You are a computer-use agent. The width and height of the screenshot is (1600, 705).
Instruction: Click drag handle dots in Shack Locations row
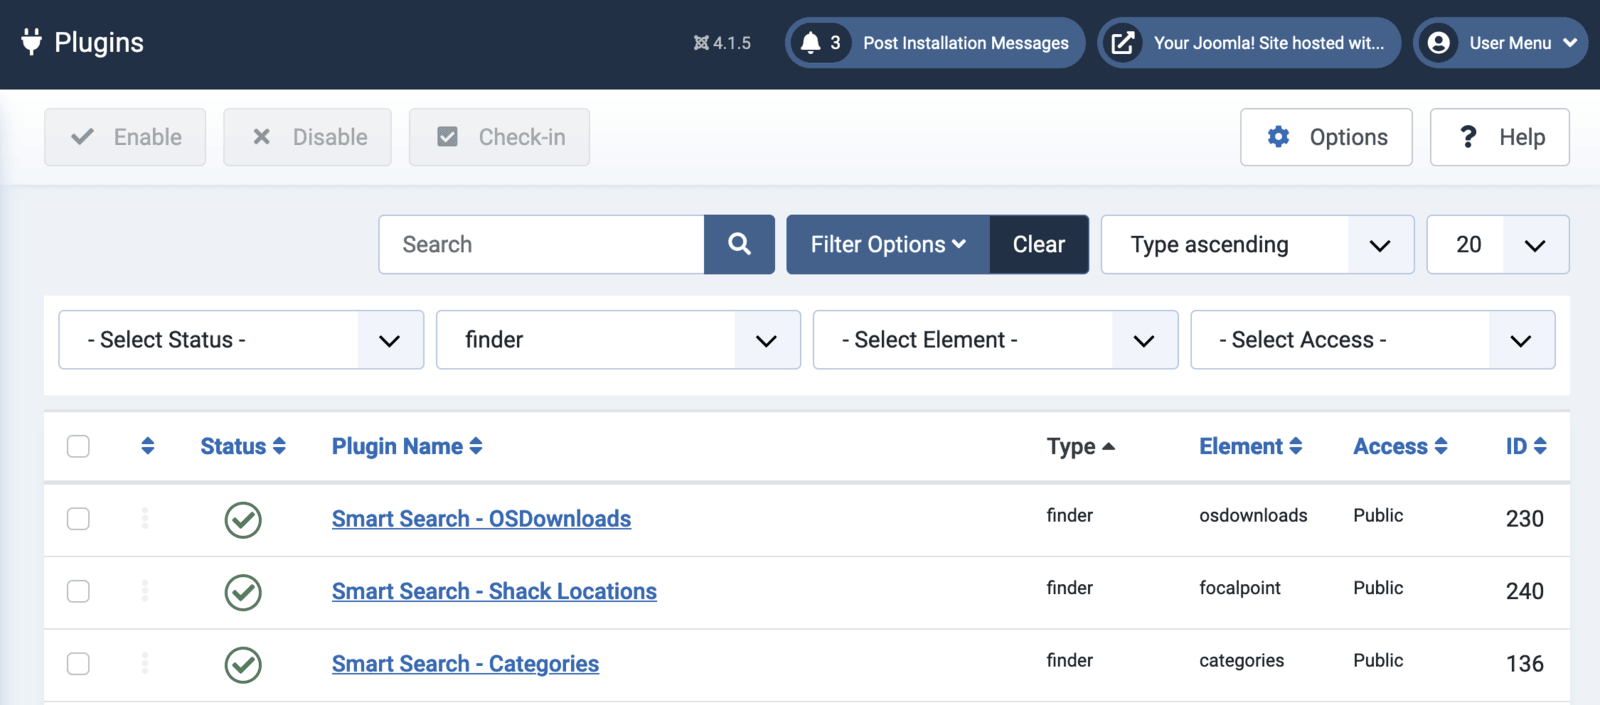[145, 591]
